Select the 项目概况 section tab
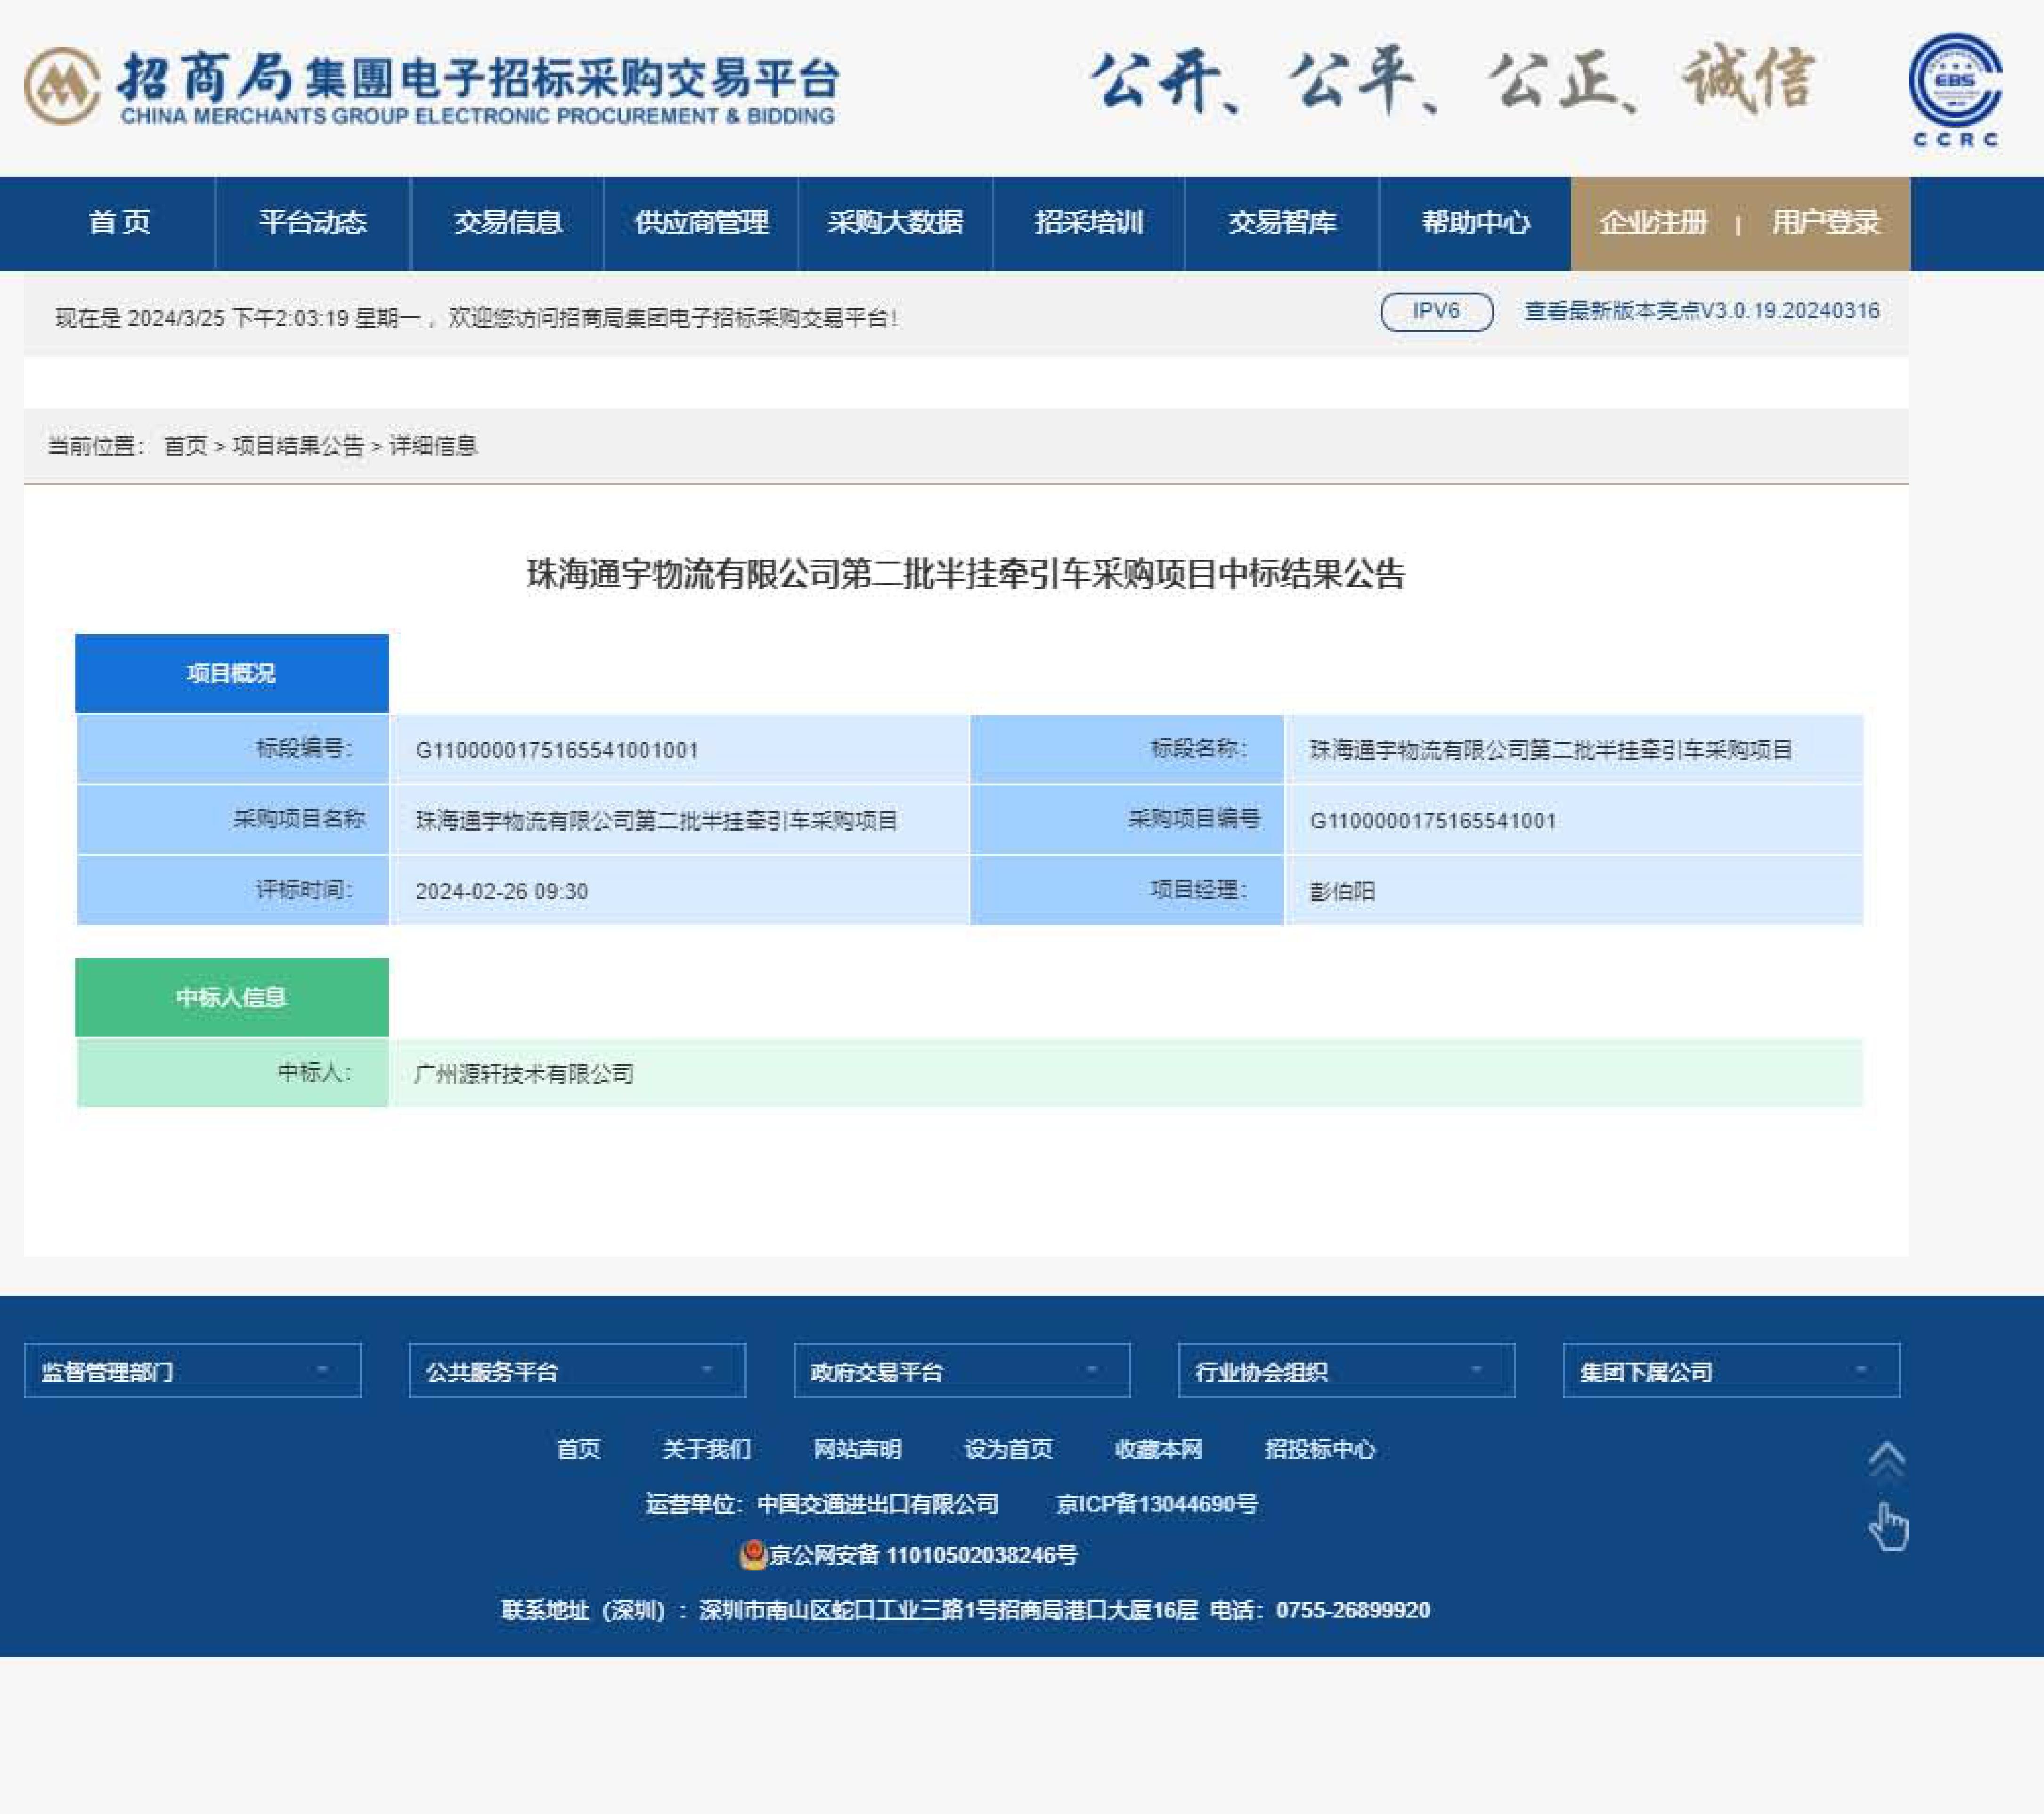The width and height of the screenshot is (2044, 1814). pos(232,673)
